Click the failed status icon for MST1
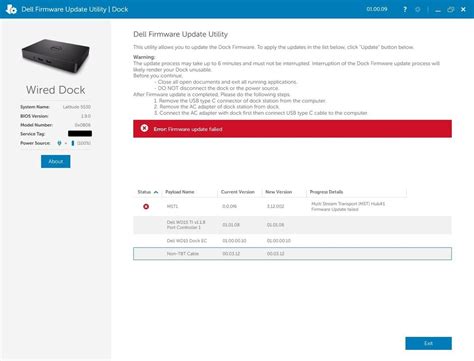The height and width of the screenshot is (361, 474). coord(146,207)
